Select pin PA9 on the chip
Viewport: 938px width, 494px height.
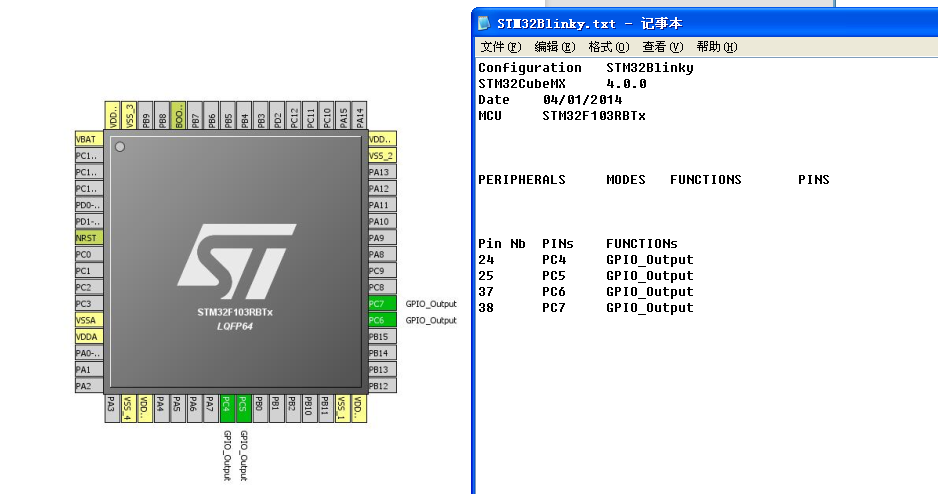pos(382,238)
